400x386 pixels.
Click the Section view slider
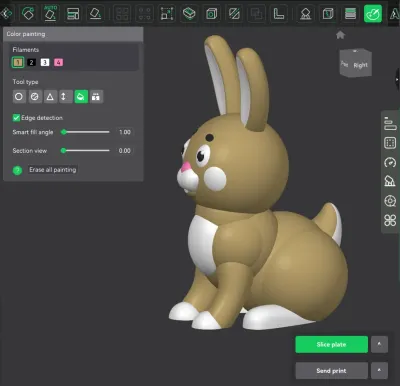(85, 151)
